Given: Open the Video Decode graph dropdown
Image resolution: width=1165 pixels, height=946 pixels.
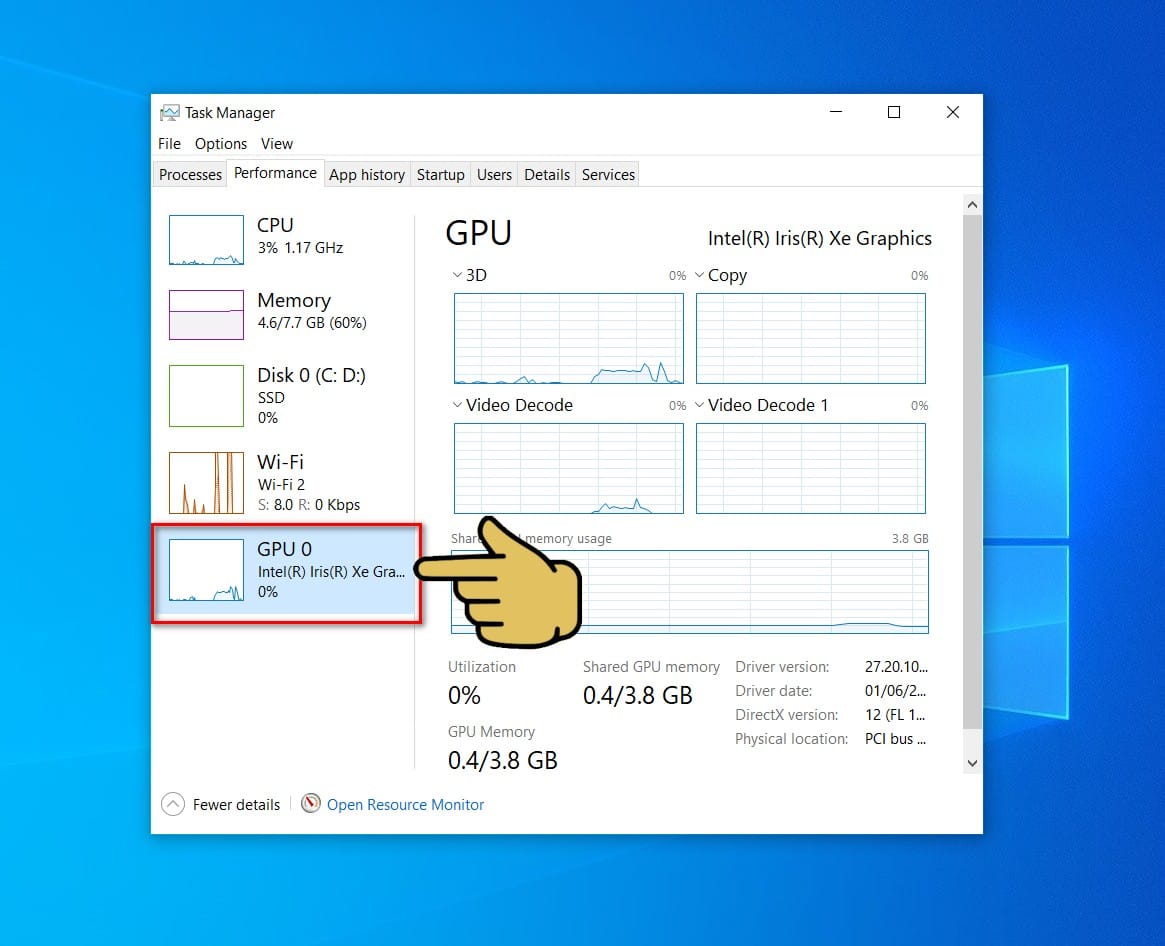Looking at the screenshot, I should click(457, 405).
